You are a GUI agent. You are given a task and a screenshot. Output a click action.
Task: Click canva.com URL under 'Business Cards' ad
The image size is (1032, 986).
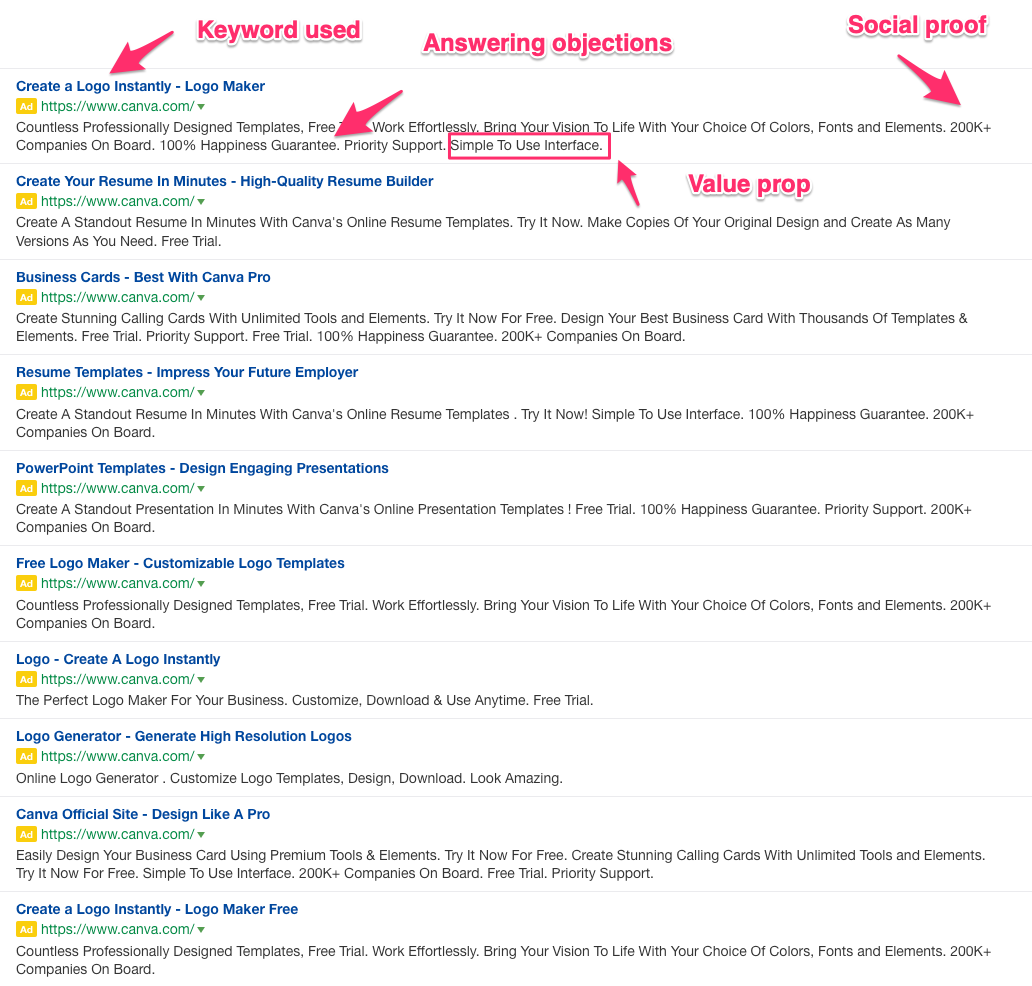[x=118, y=297]
